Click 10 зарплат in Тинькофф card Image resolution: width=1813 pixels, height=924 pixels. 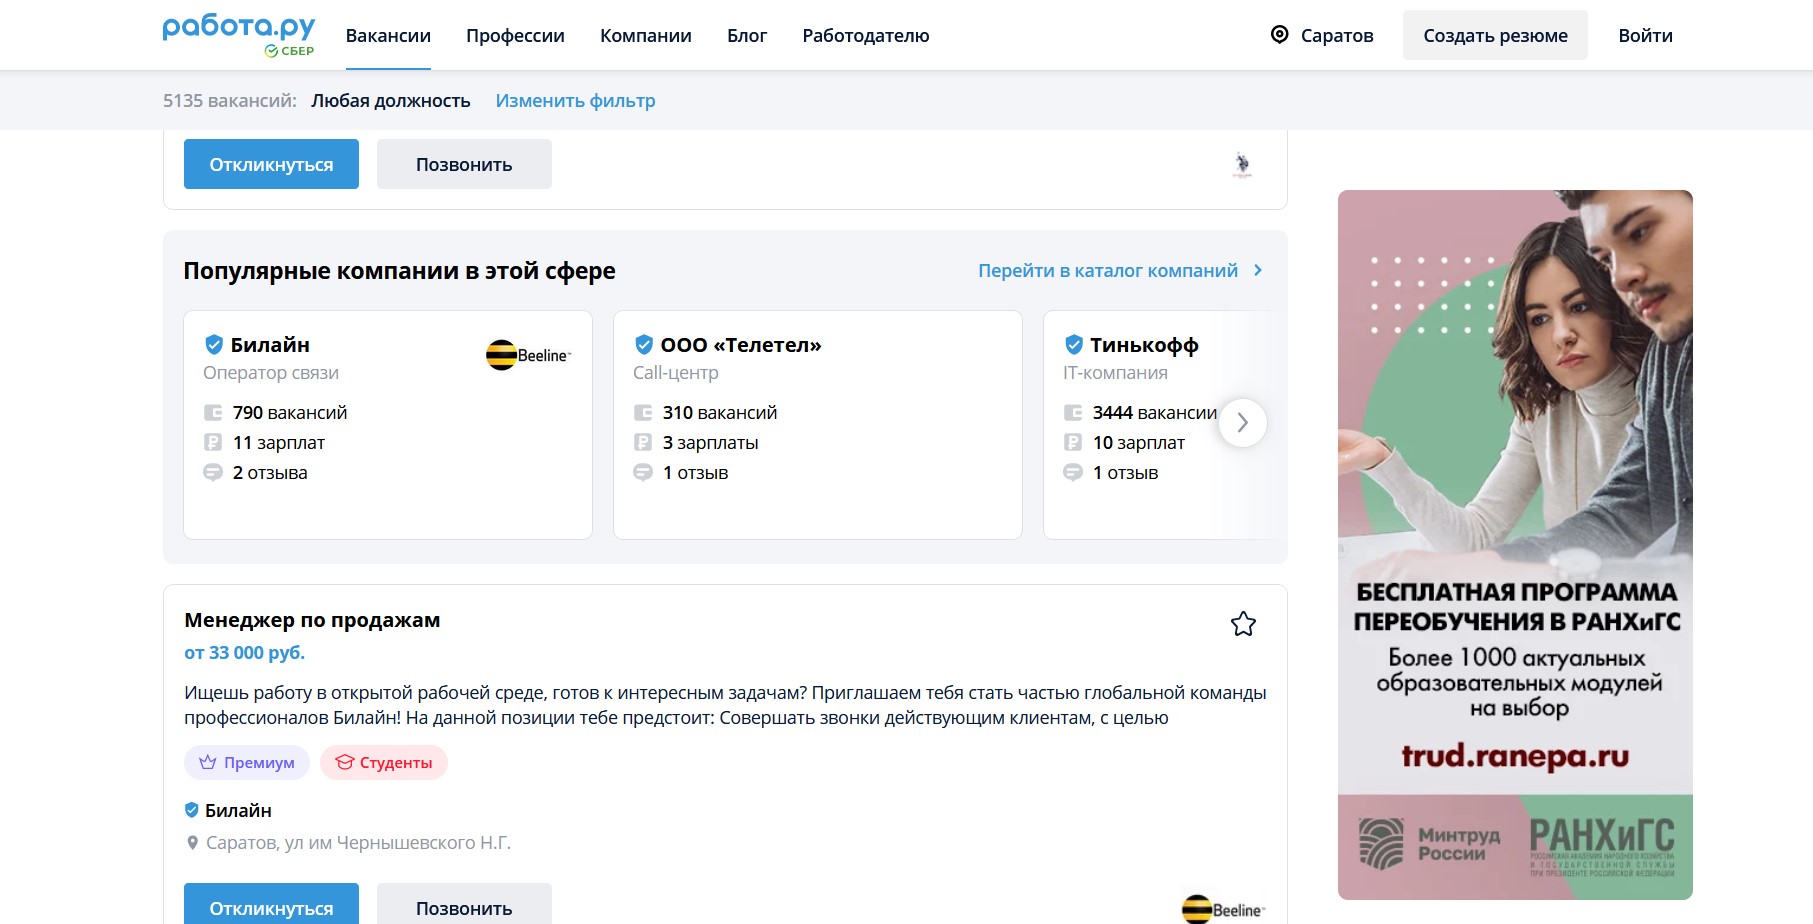click(1139, 443)
